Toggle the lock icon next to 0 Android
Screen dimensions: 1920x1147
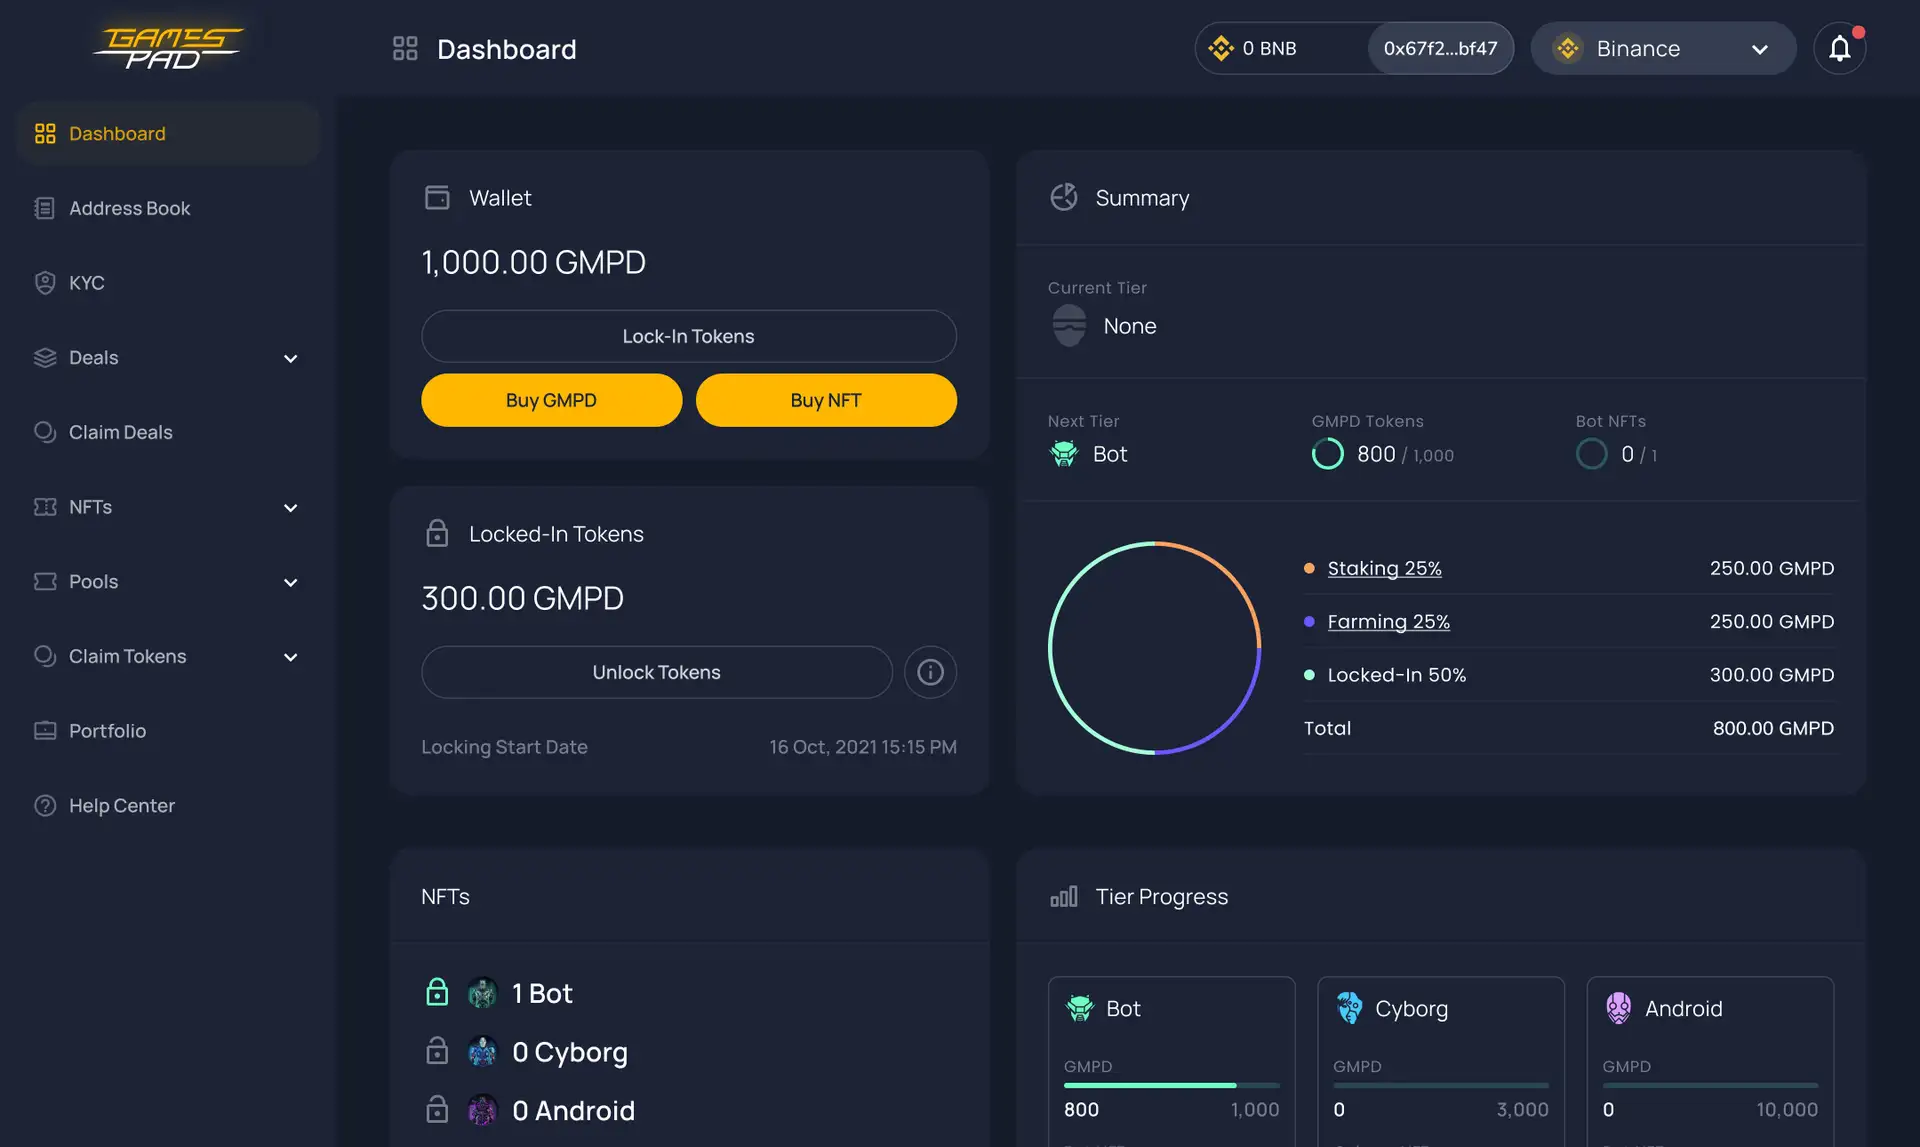(437, 1110)
